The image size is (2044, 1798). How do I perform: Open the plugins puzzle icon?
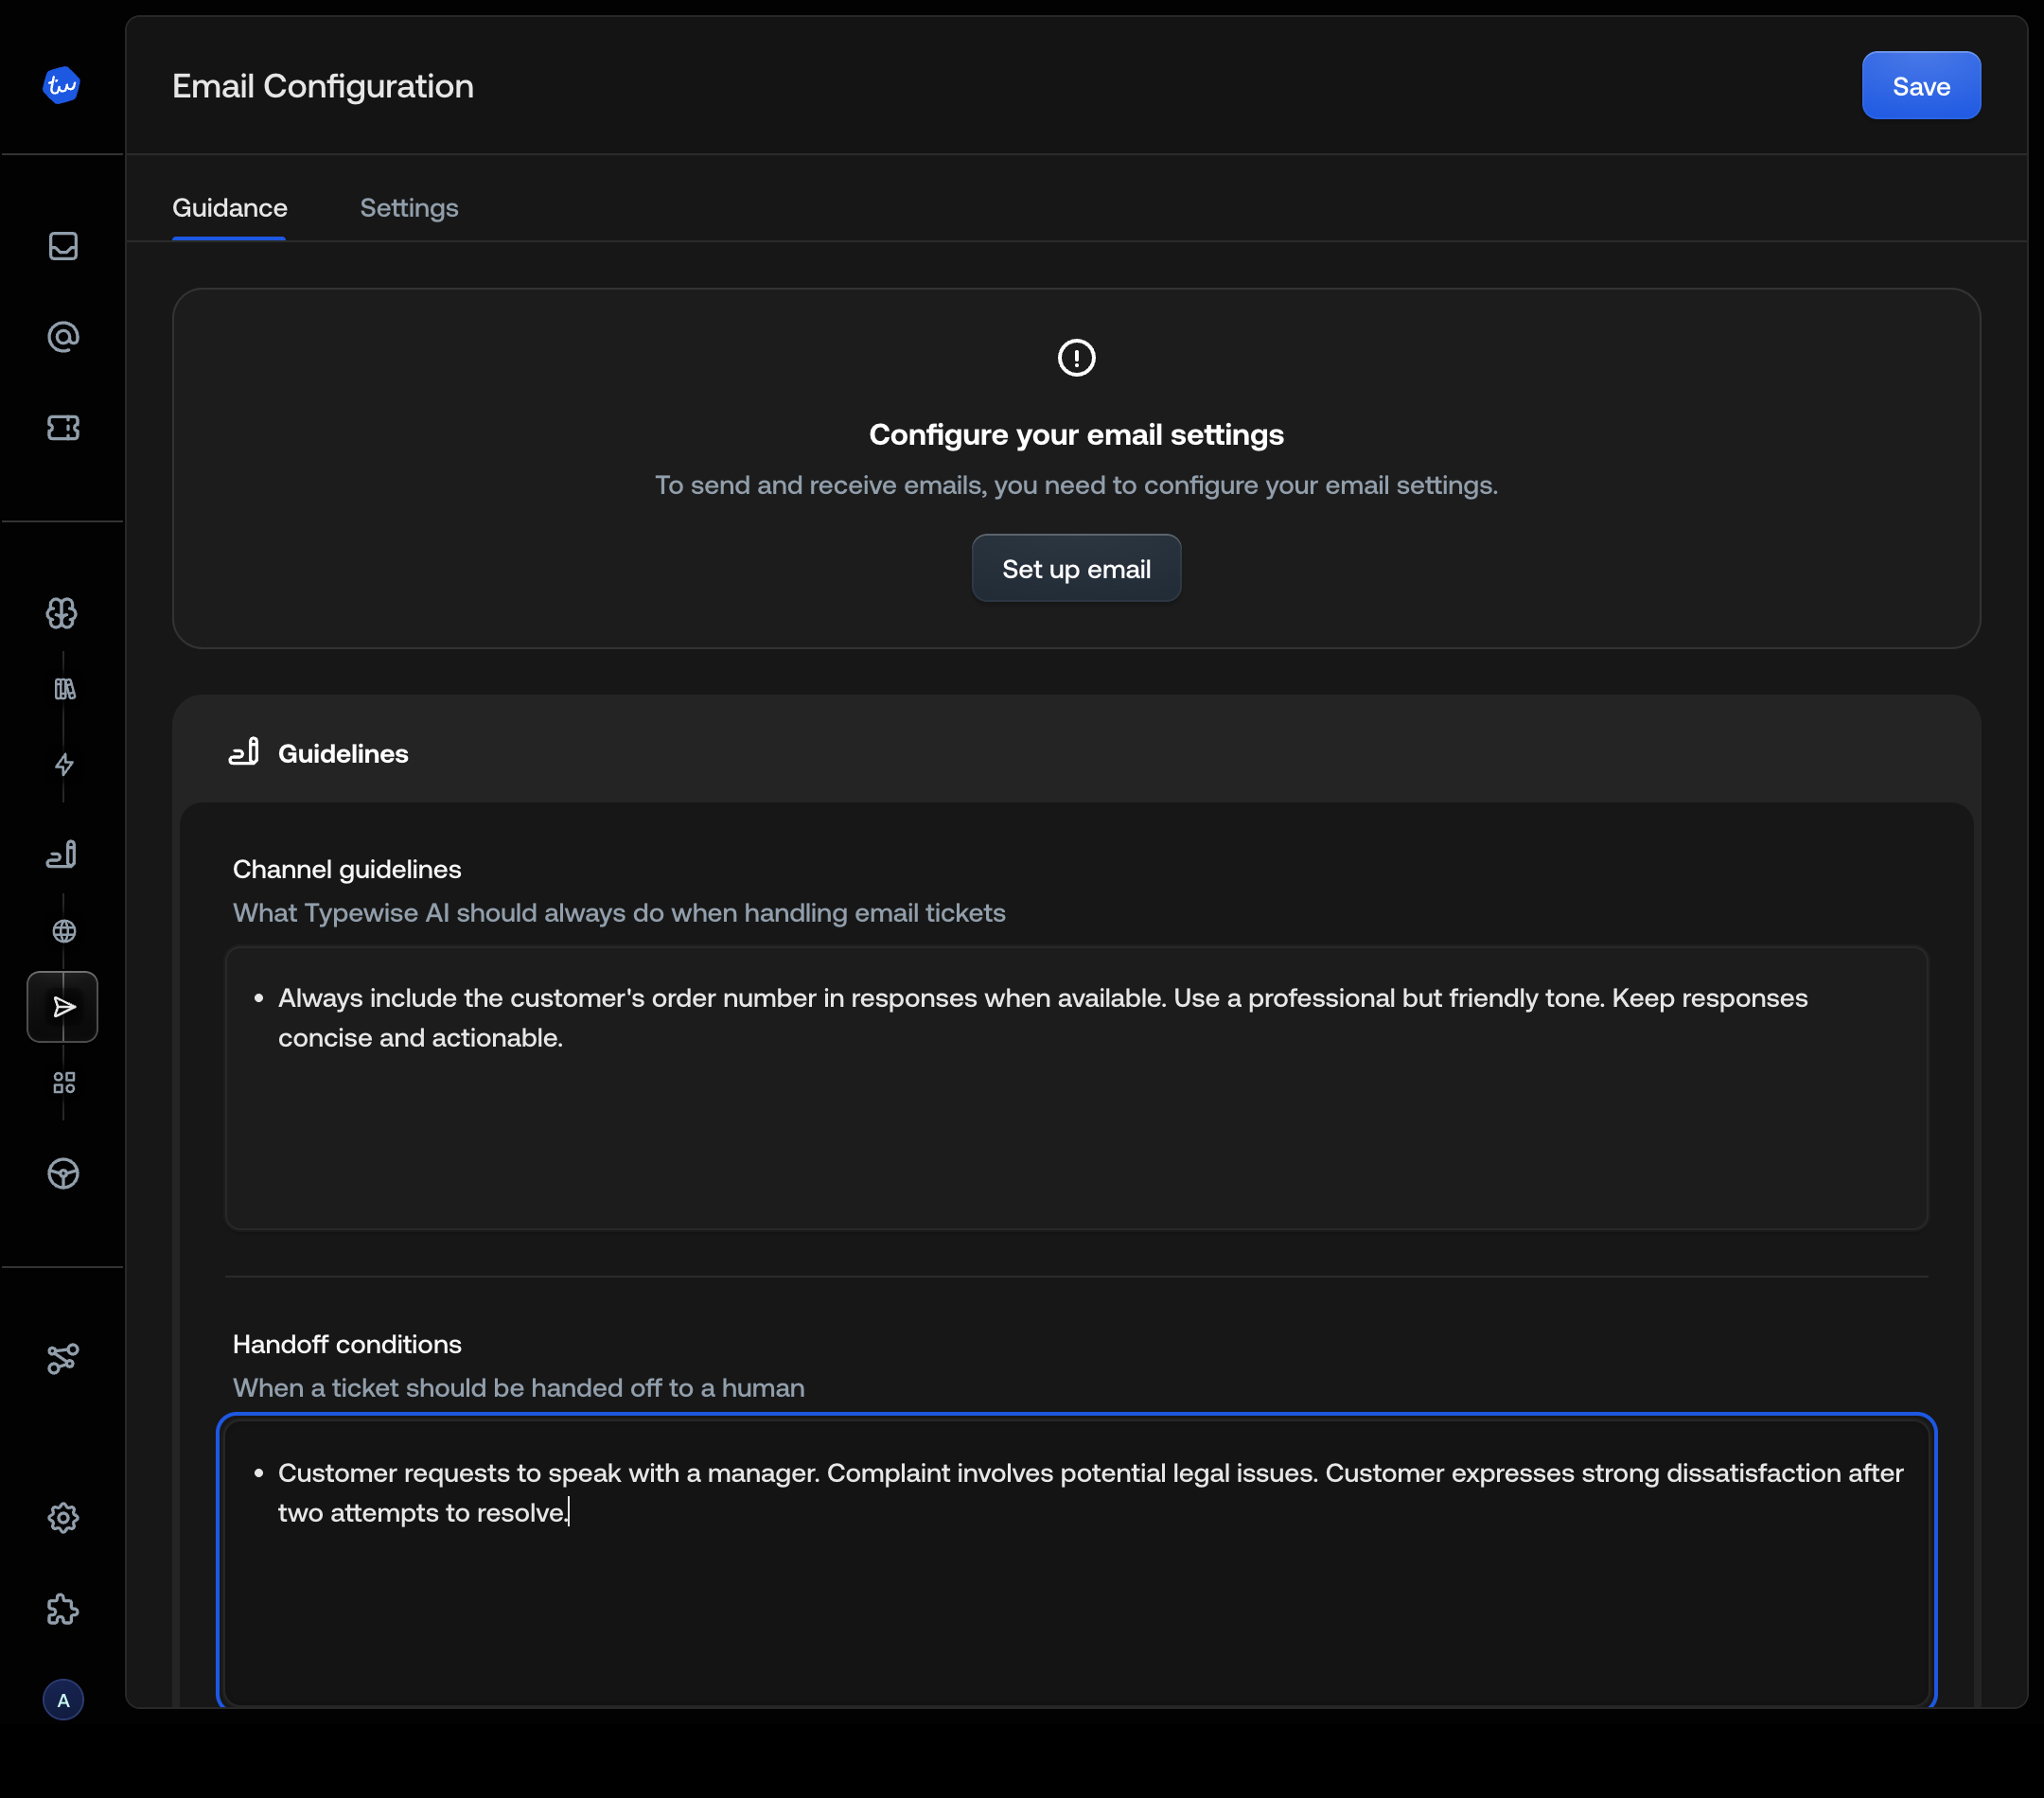pyautogui.click(x=62, y=1609)
